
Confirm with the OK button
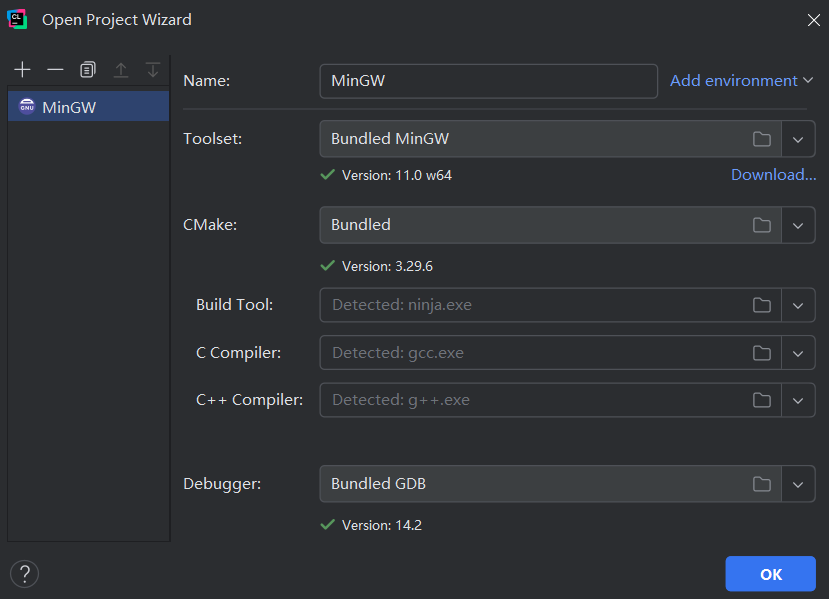click(770, 574)
